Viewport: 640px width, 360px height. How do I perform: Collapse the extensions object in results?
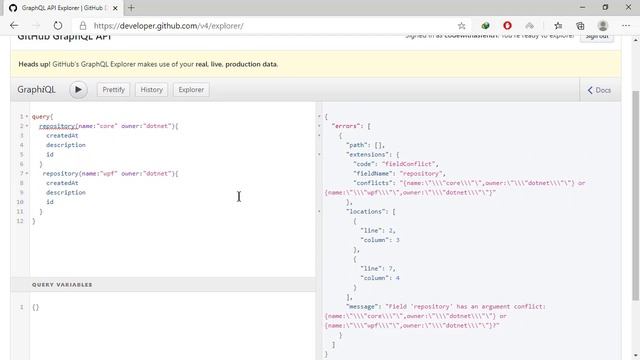click(319, 155)
